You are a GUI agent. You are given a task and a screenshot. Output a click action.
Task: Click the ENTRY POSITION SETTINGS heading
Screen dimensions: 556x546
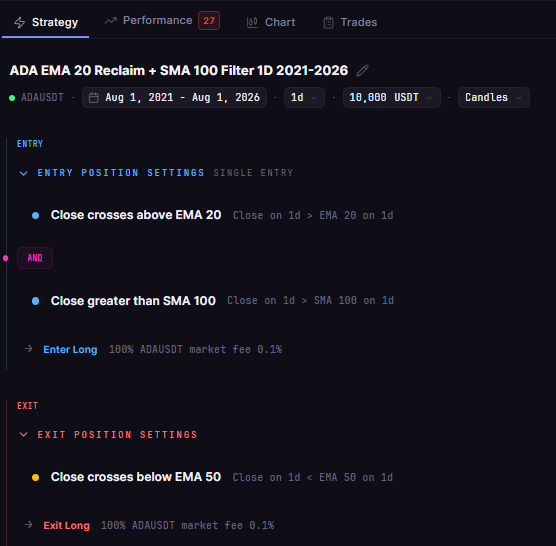point(121,173)
